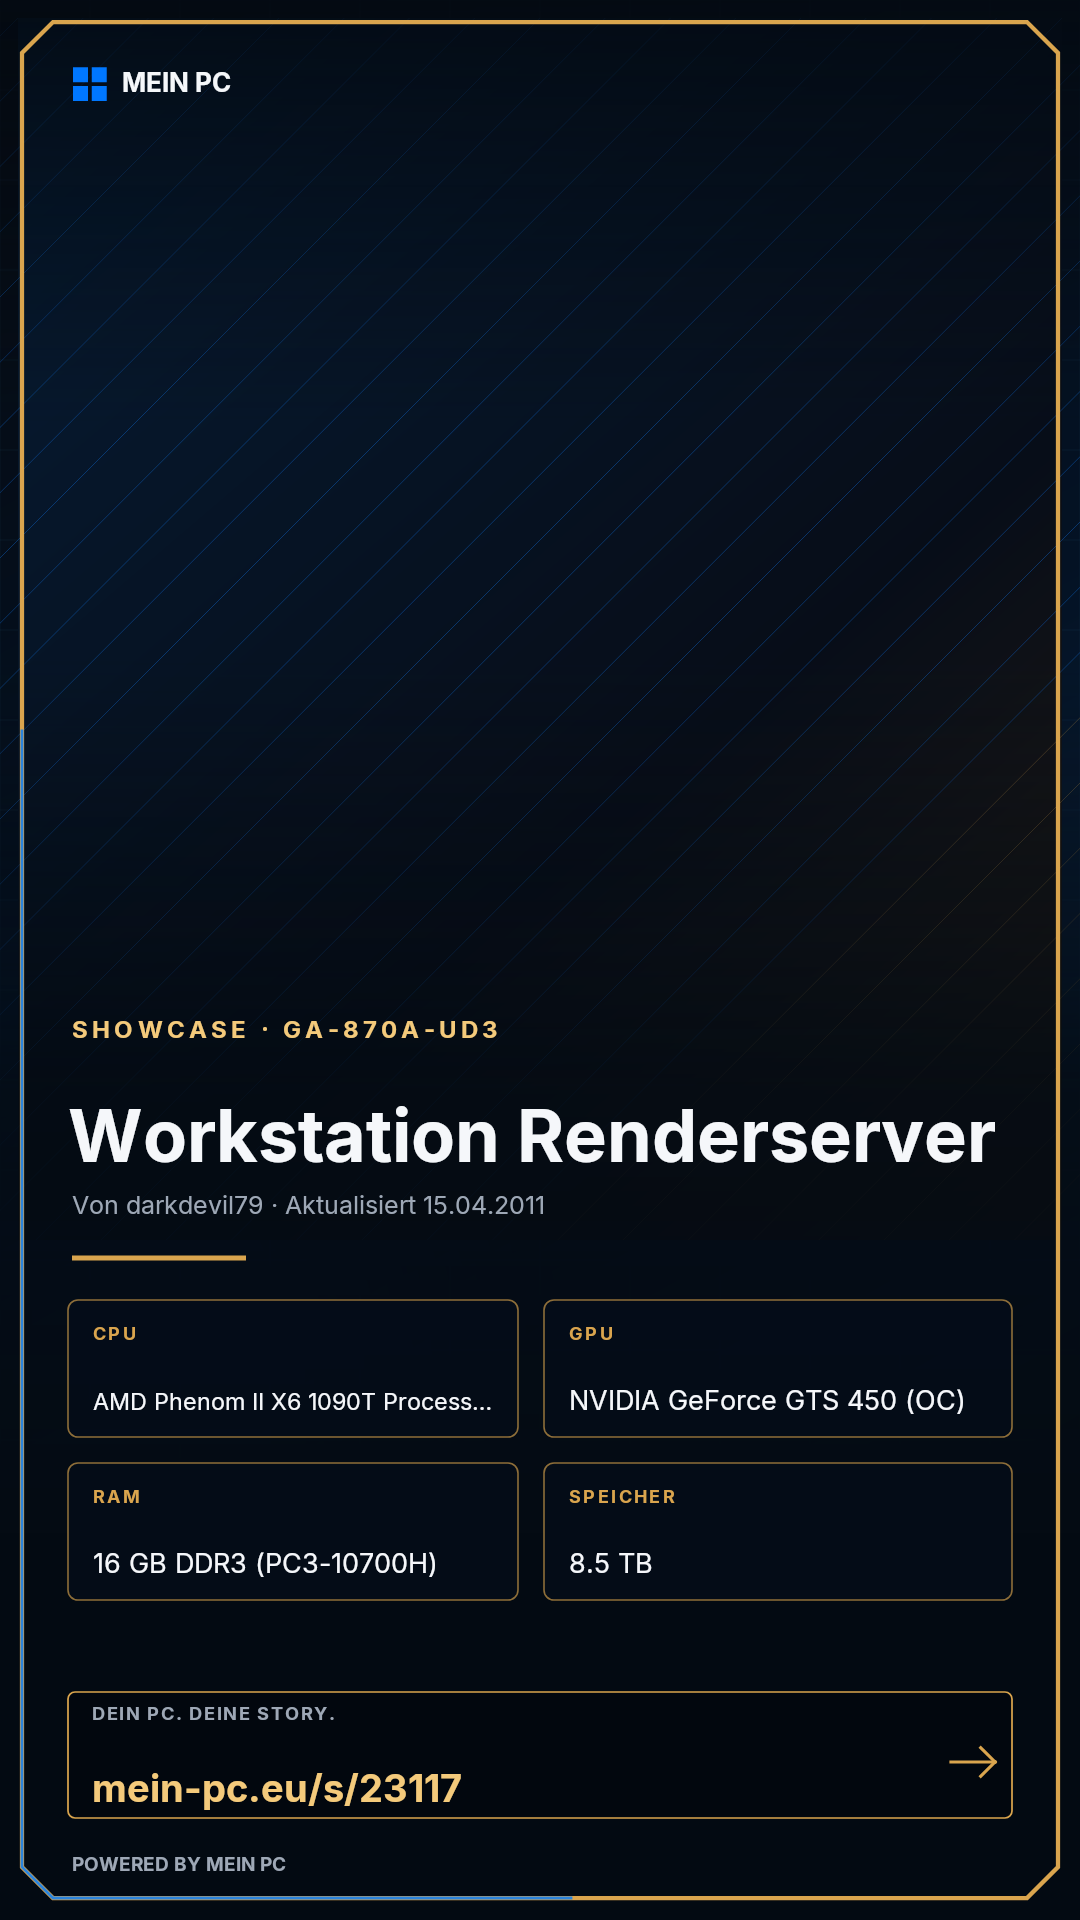Screen dimensions: 1080x1920
Task: Open the MEIN PC brand title
Action: [x=176, y=83]
